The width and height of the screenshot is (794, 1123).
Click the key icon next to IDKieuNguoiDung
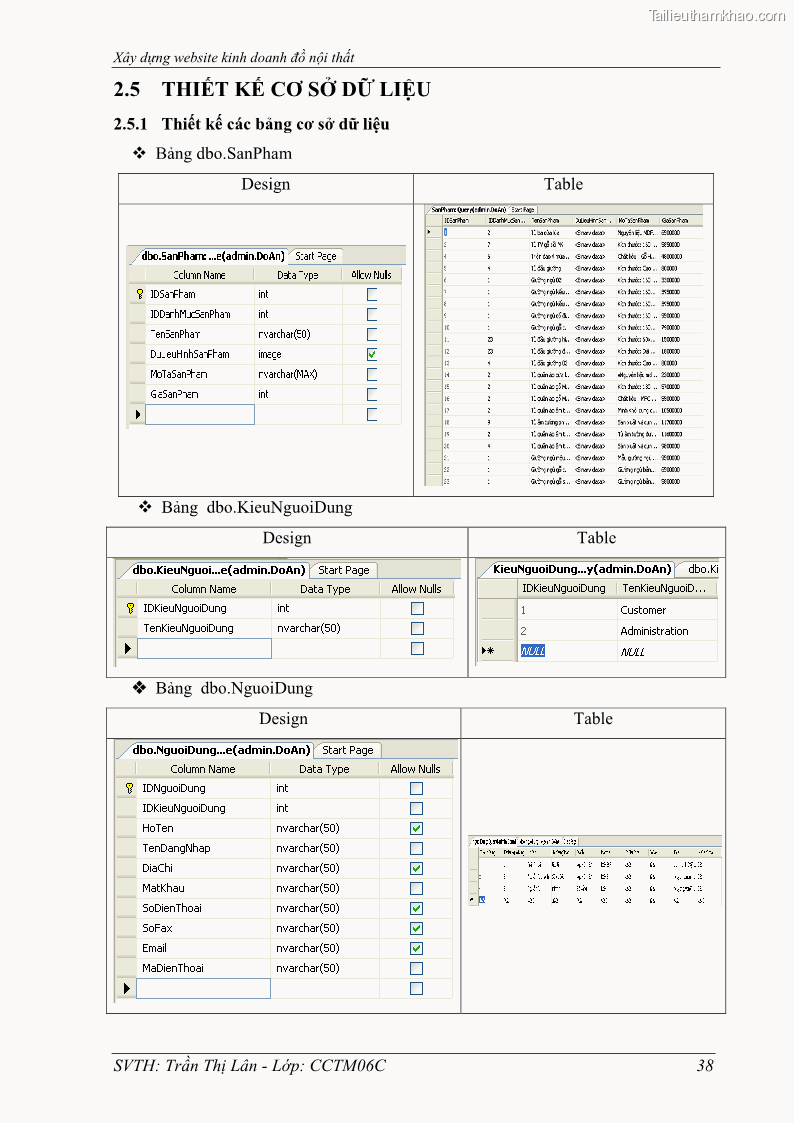pyautogui.click(x=129, y=608)
